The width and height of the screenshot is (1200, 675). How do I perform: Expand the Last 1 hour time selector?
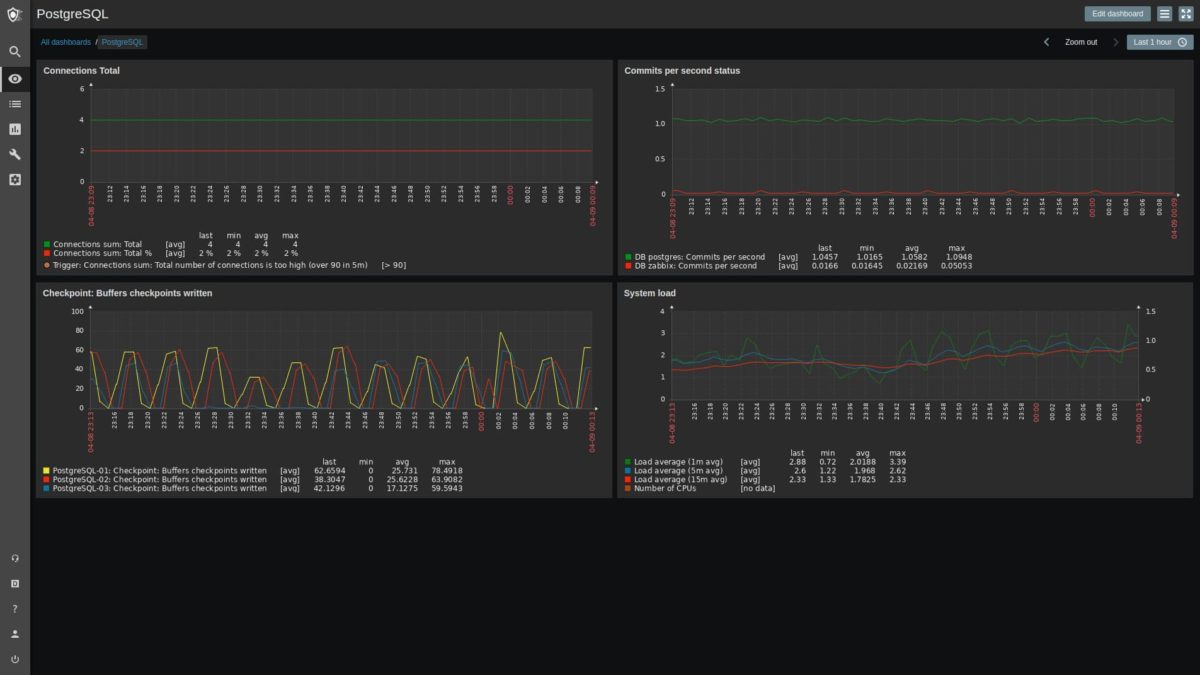tap(1159, 42)
